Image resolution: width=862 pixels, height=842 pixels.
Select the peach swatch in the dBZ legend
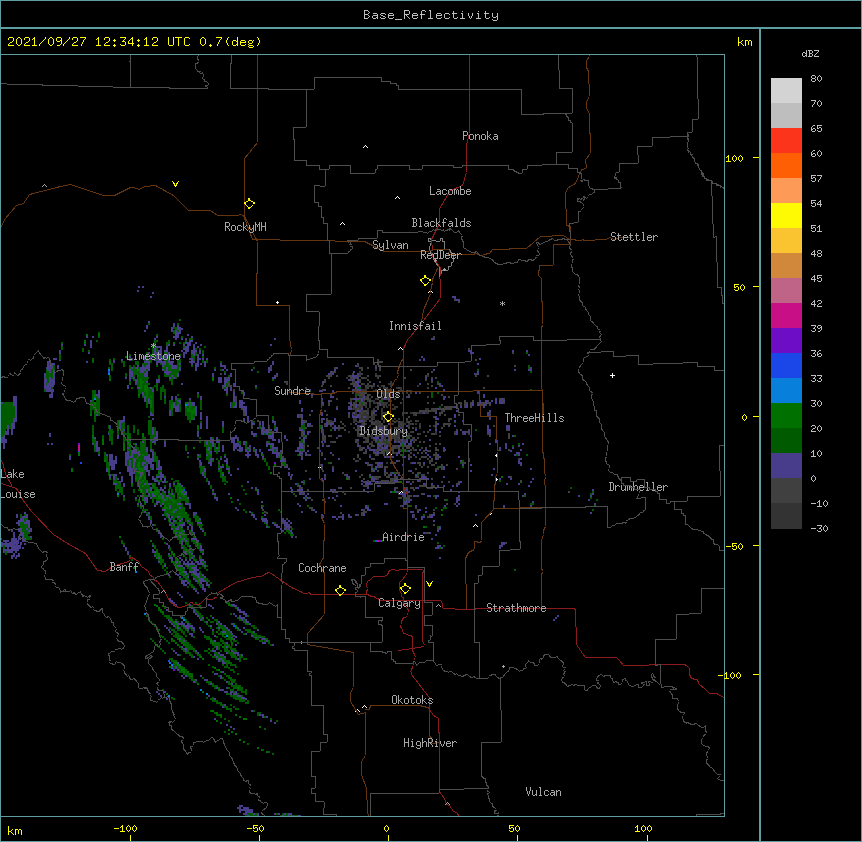(x=786, y=190)
